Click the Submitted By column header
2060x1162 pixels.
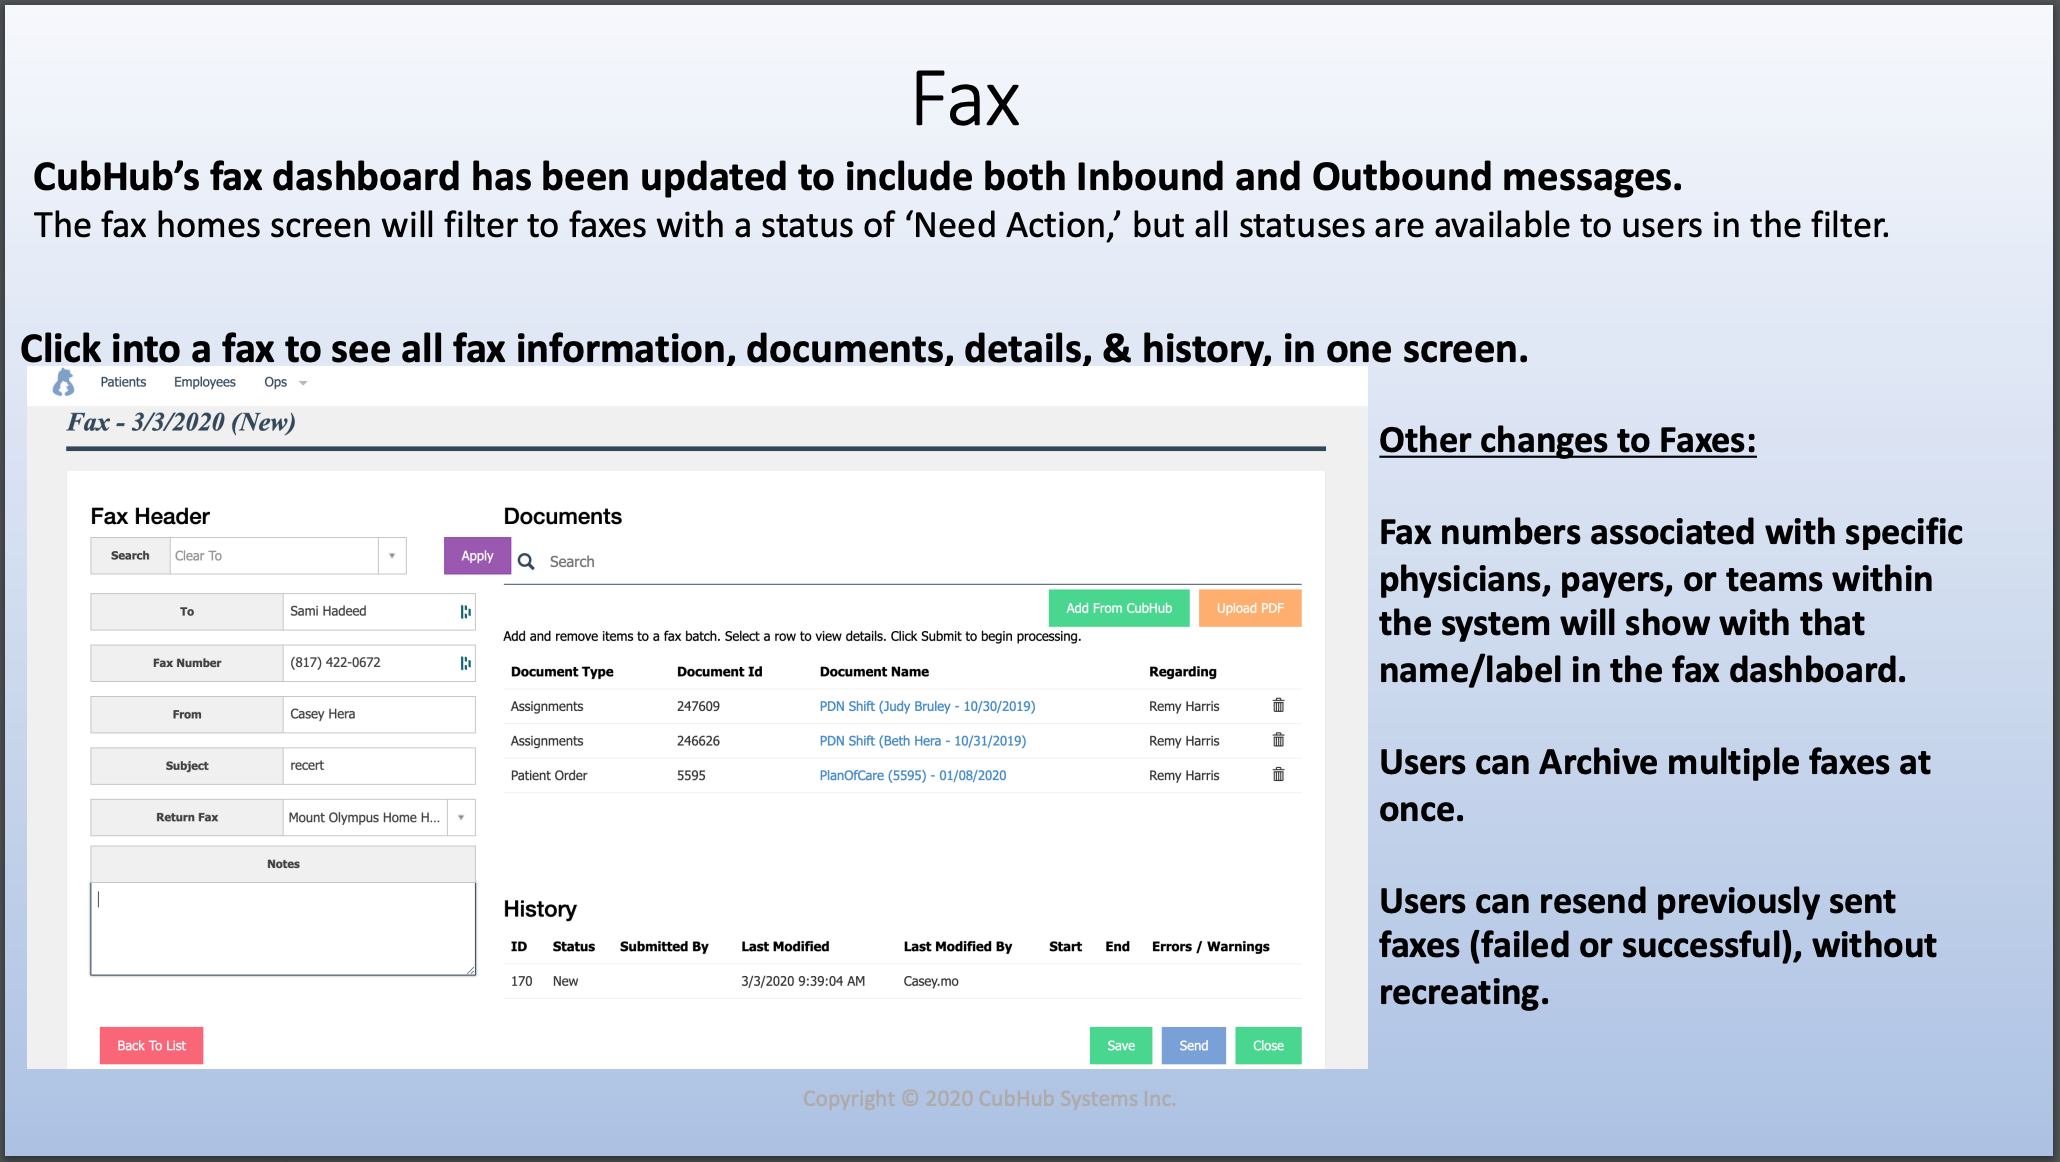tap(664, 946)
